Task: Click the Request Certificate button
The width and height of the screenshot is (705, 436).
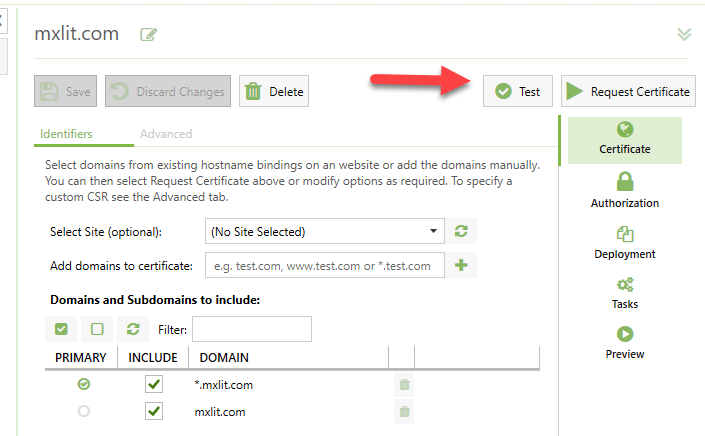Action: [628, 91]
